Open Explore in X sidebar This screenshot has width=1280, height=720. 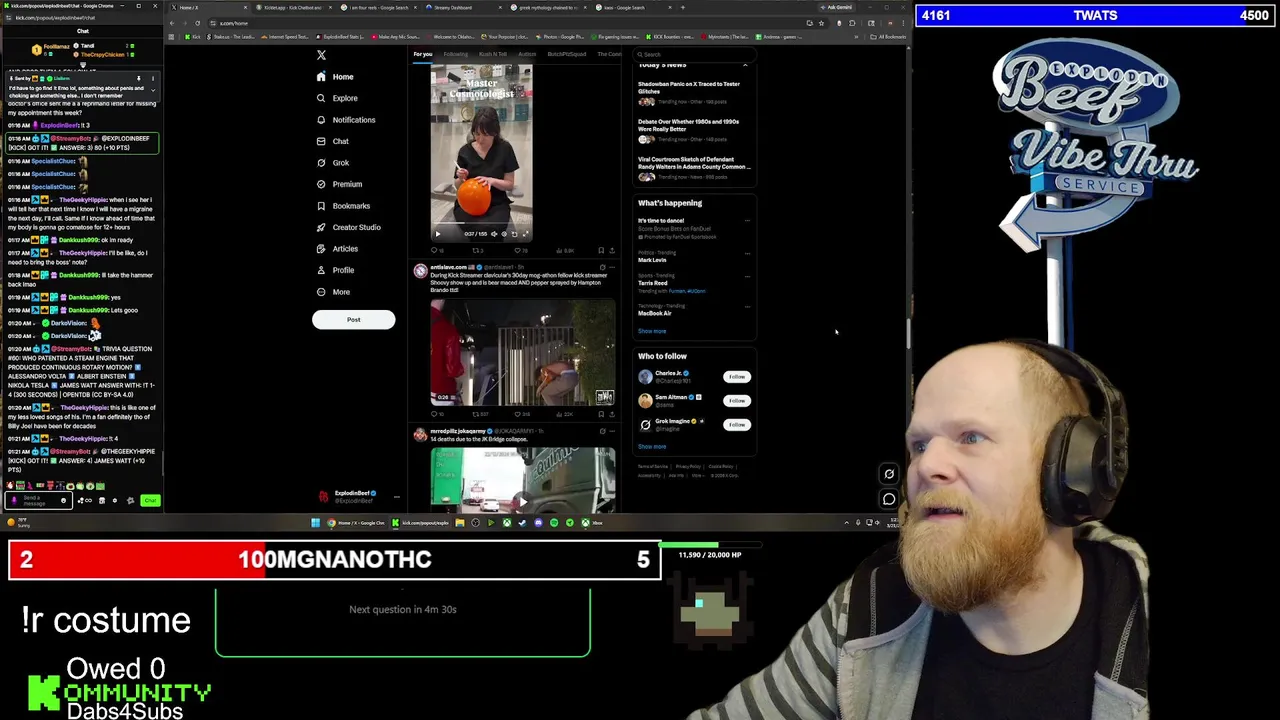tap(337, 98)
